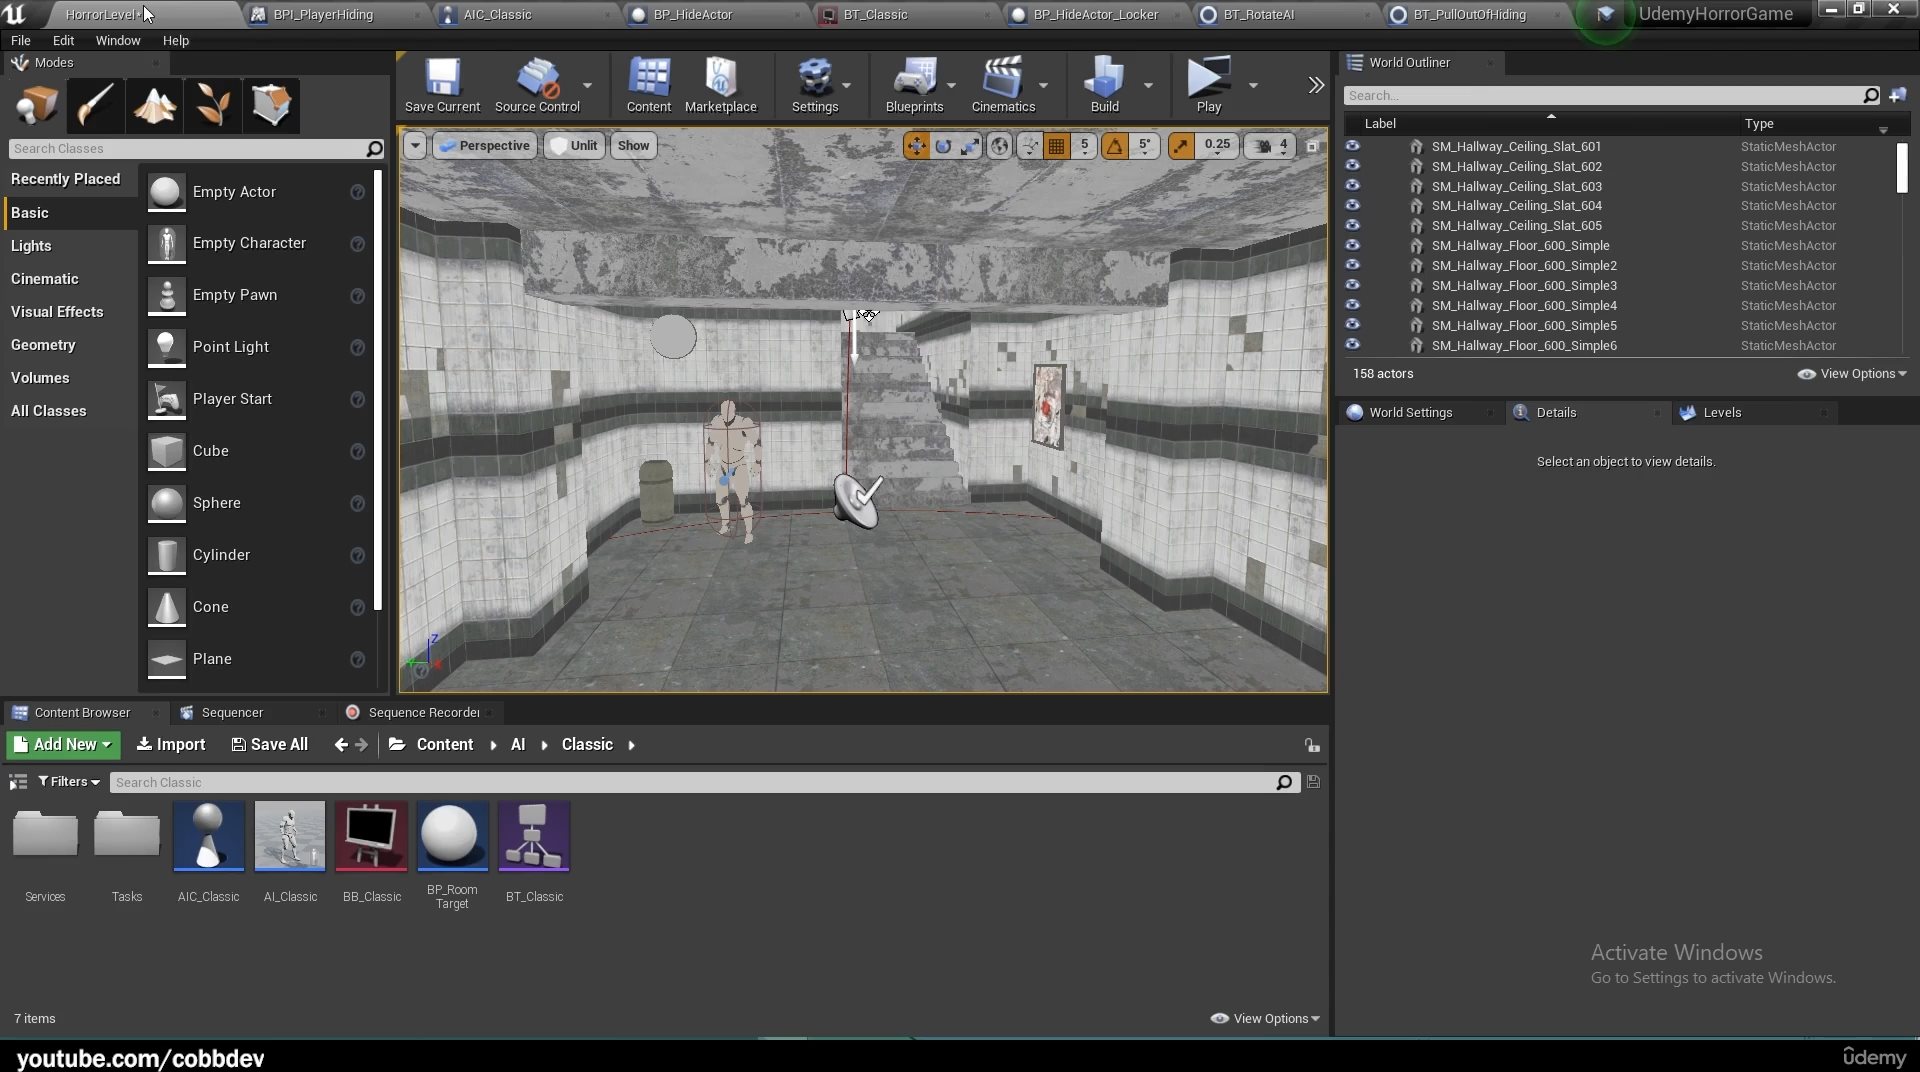Select the Landscape mode icon
This screenshot has width=1920, height=1072.
point(154,105)
